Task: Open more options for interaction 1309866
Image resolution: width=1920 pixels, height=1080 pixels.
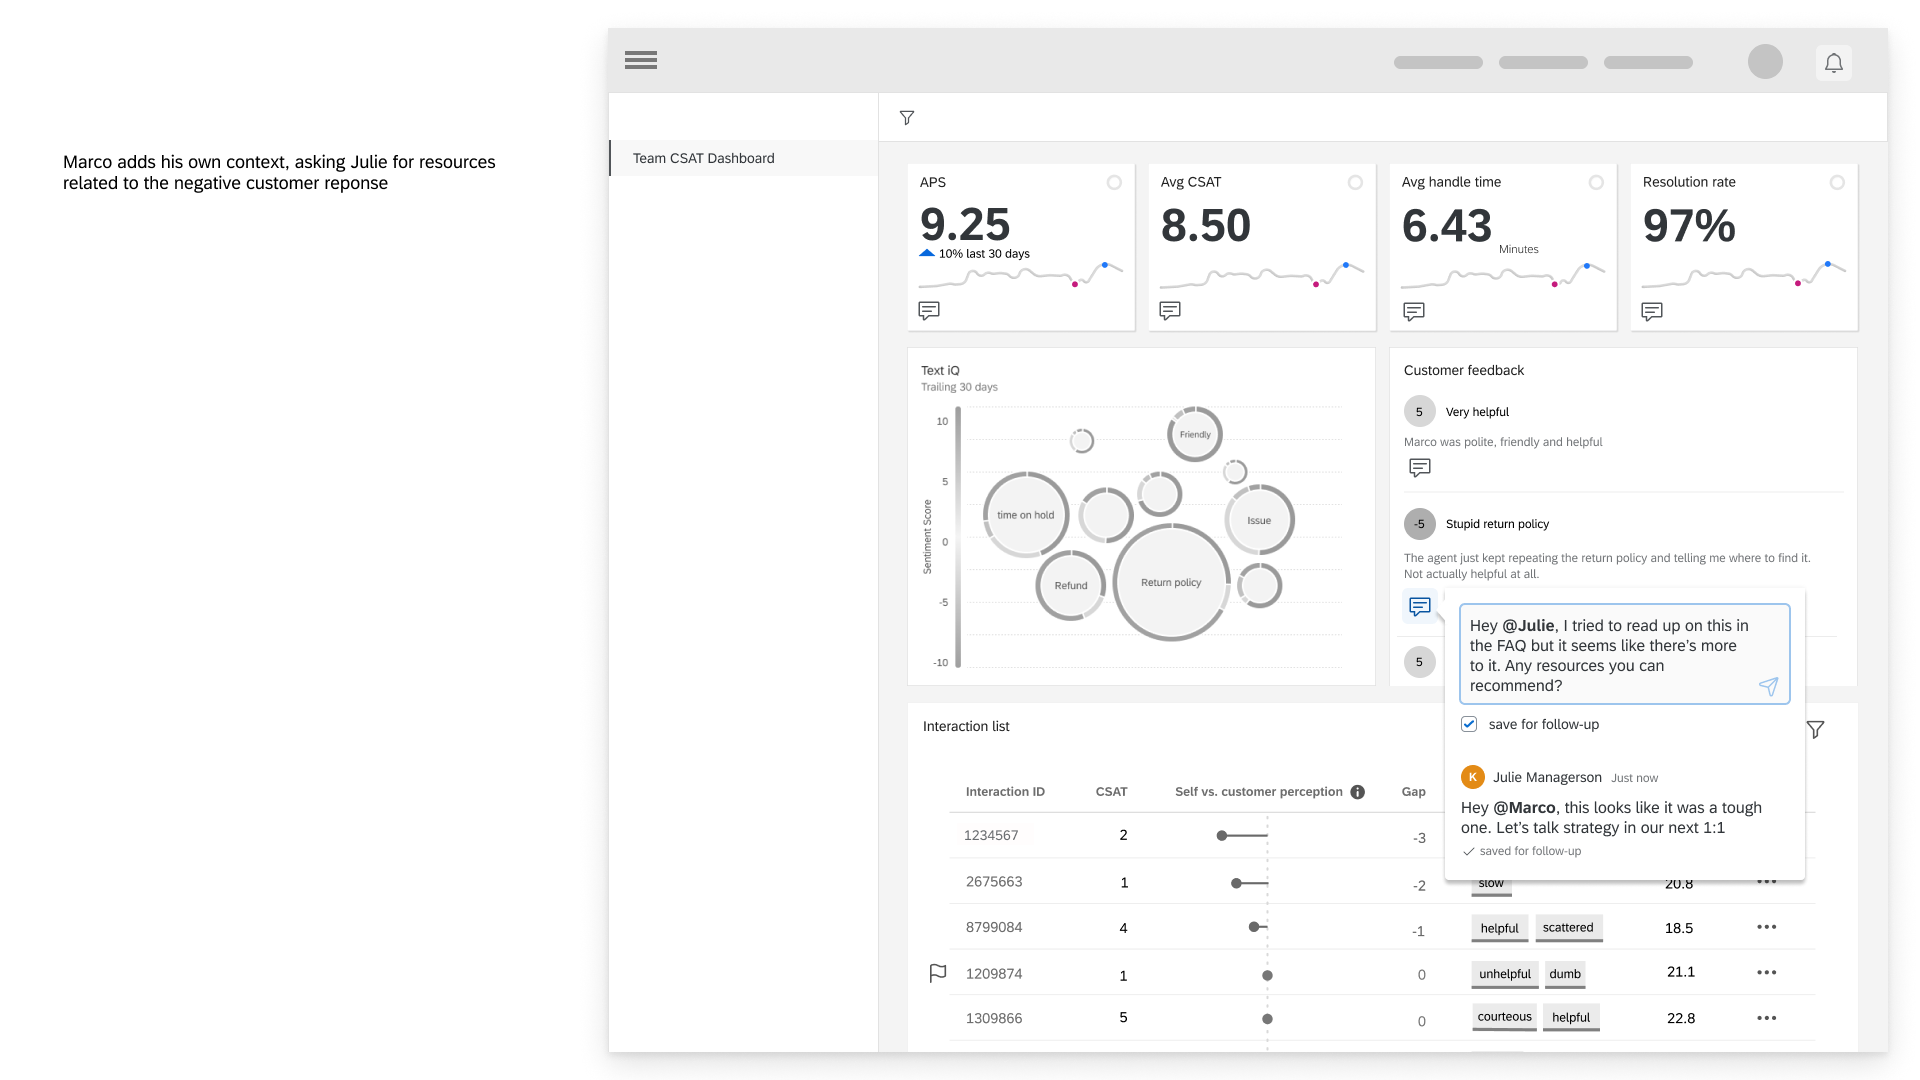Action: 1766,1018
